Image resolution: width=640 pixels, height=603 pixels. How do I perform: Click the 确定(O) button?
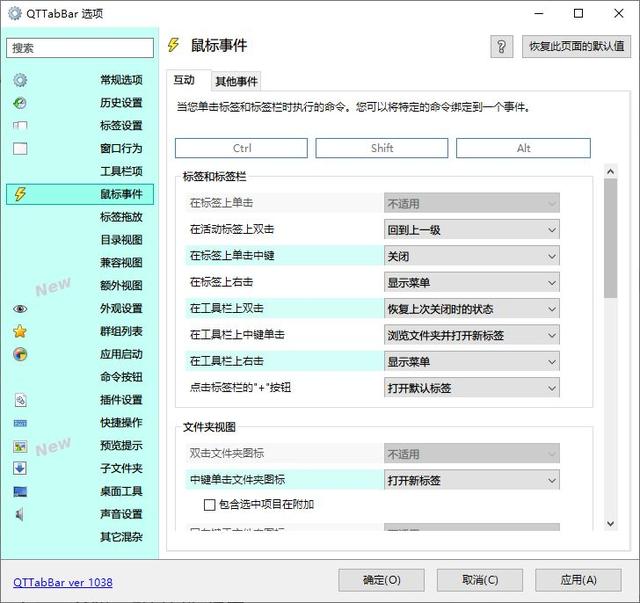(x=381, y=580)
